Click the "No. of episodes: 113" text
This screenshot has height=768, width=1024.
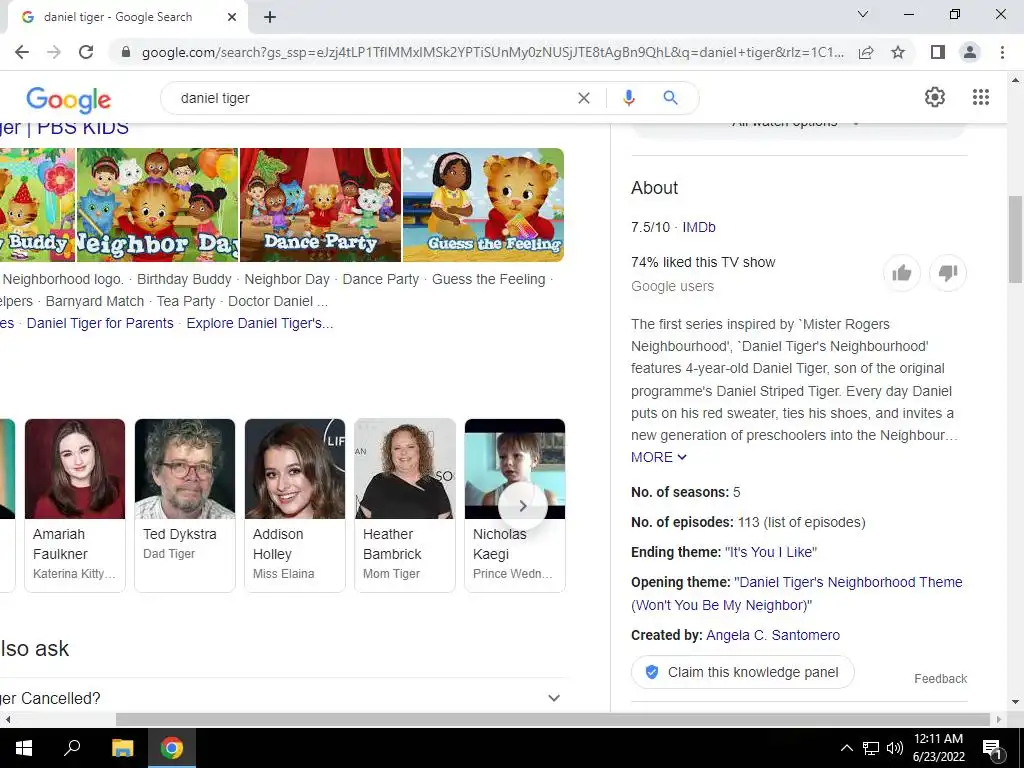click(x=748, y=522)
